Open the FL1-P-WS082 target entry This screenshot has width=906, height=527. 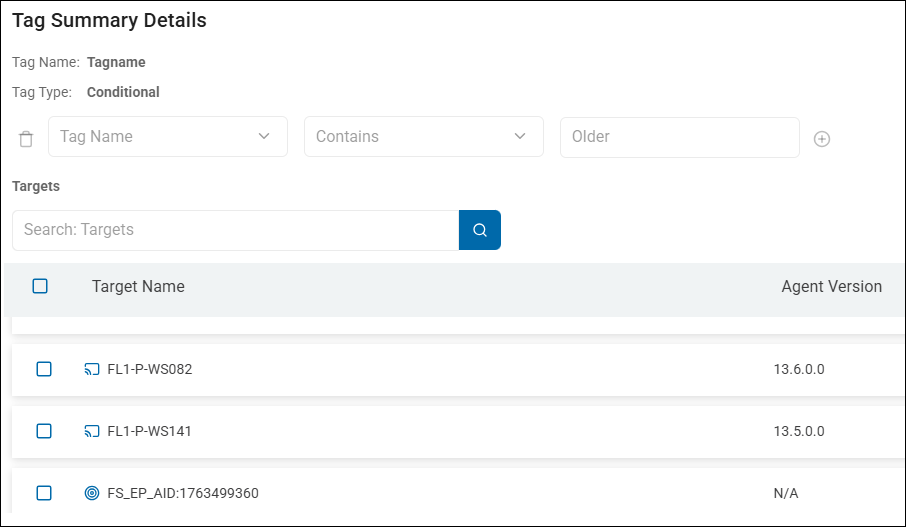(x=150, y=369)
